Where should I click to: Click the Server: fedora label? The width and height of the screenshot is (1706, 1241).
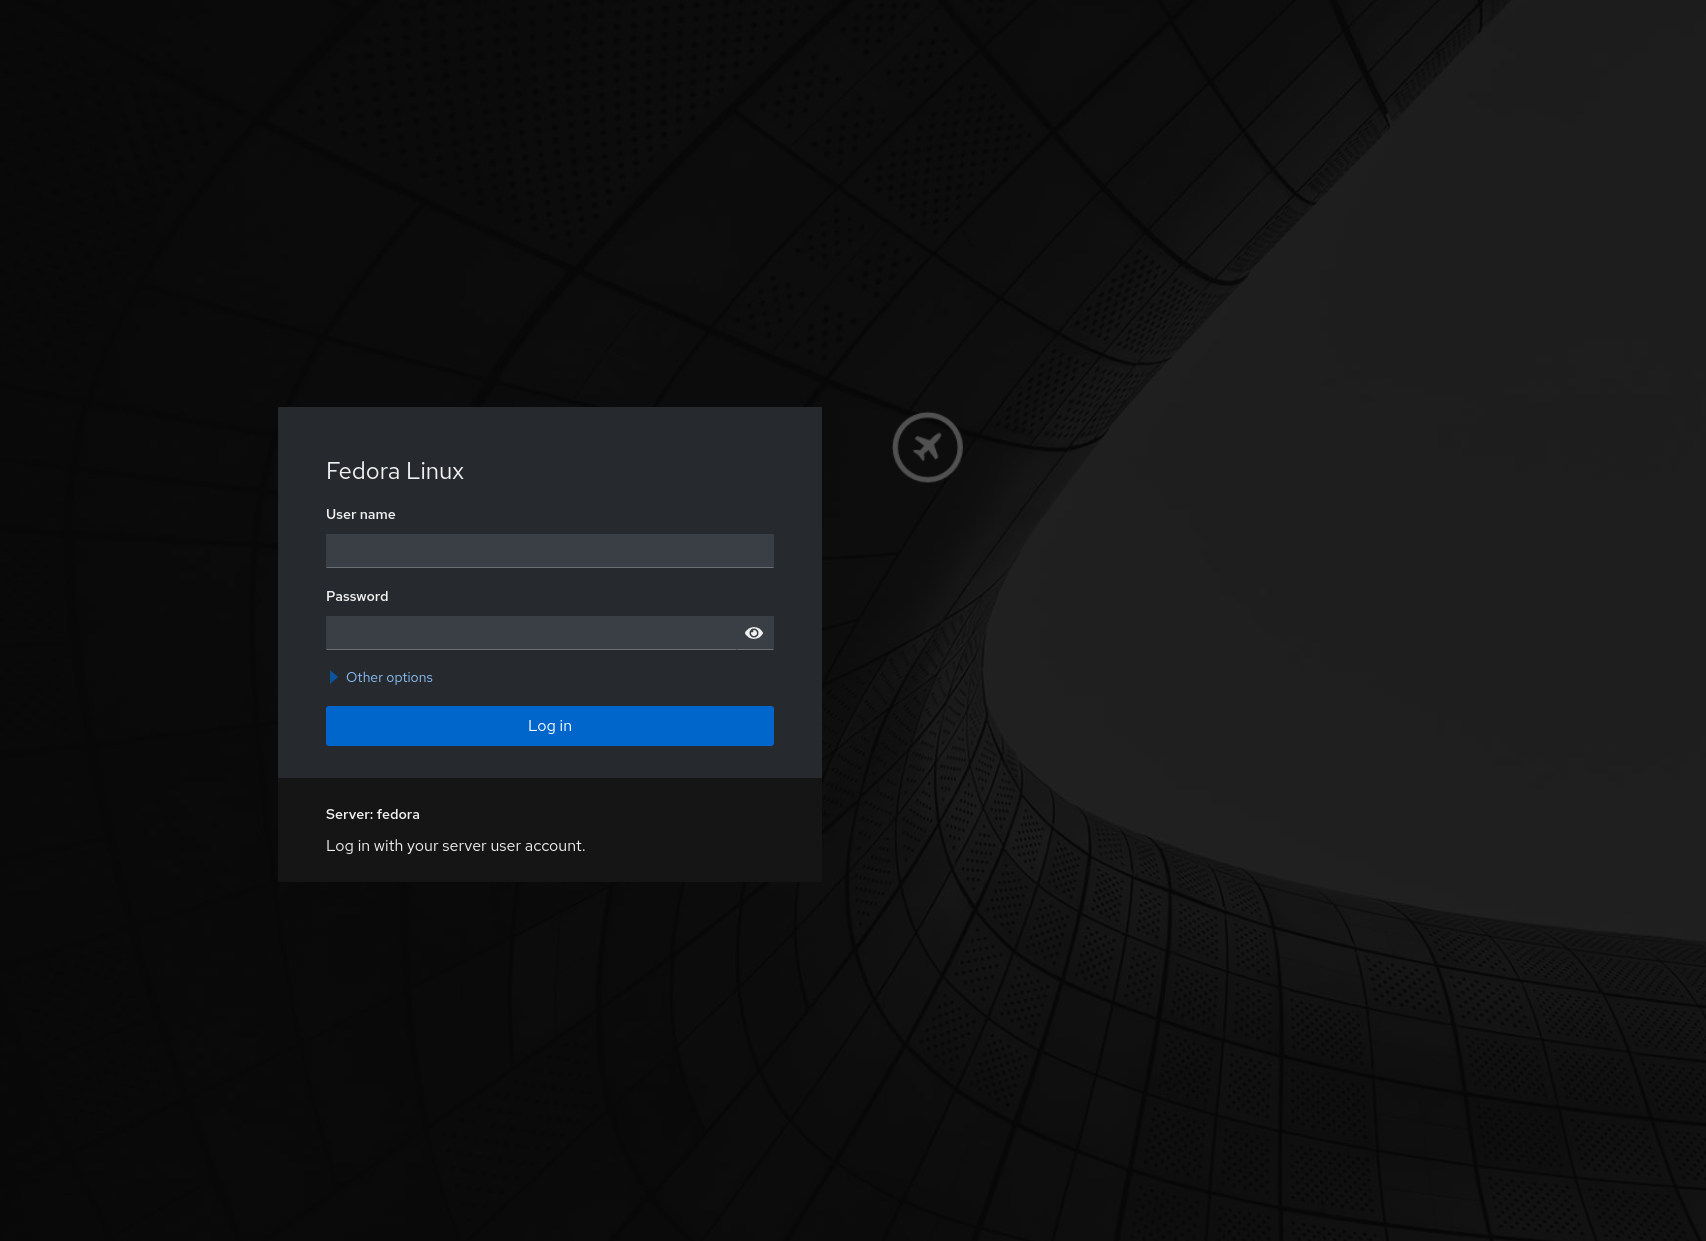(372, 814)
